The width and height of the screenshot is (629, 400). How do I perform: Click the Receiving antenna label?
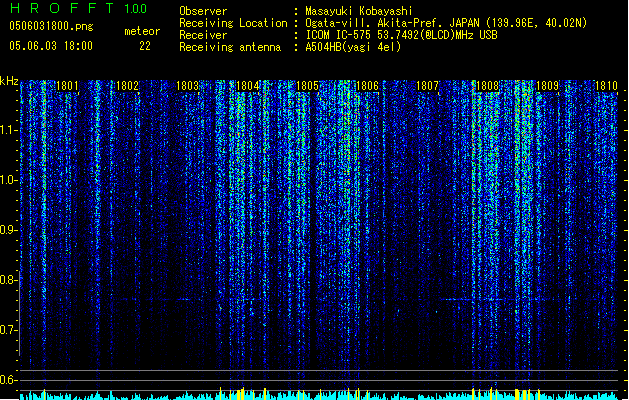pos(230,47)
